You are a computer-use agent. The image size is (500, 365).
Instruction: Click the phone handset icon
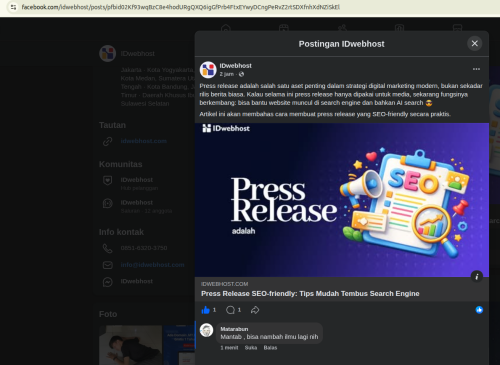pos(108,248)
